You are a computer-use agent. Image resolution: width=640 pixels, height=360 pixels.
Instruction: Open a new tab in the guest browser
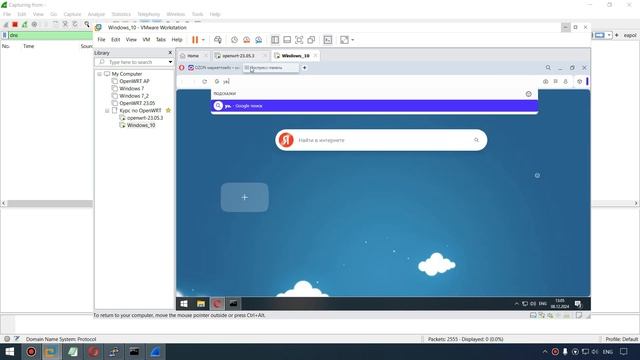pos(304,68)
